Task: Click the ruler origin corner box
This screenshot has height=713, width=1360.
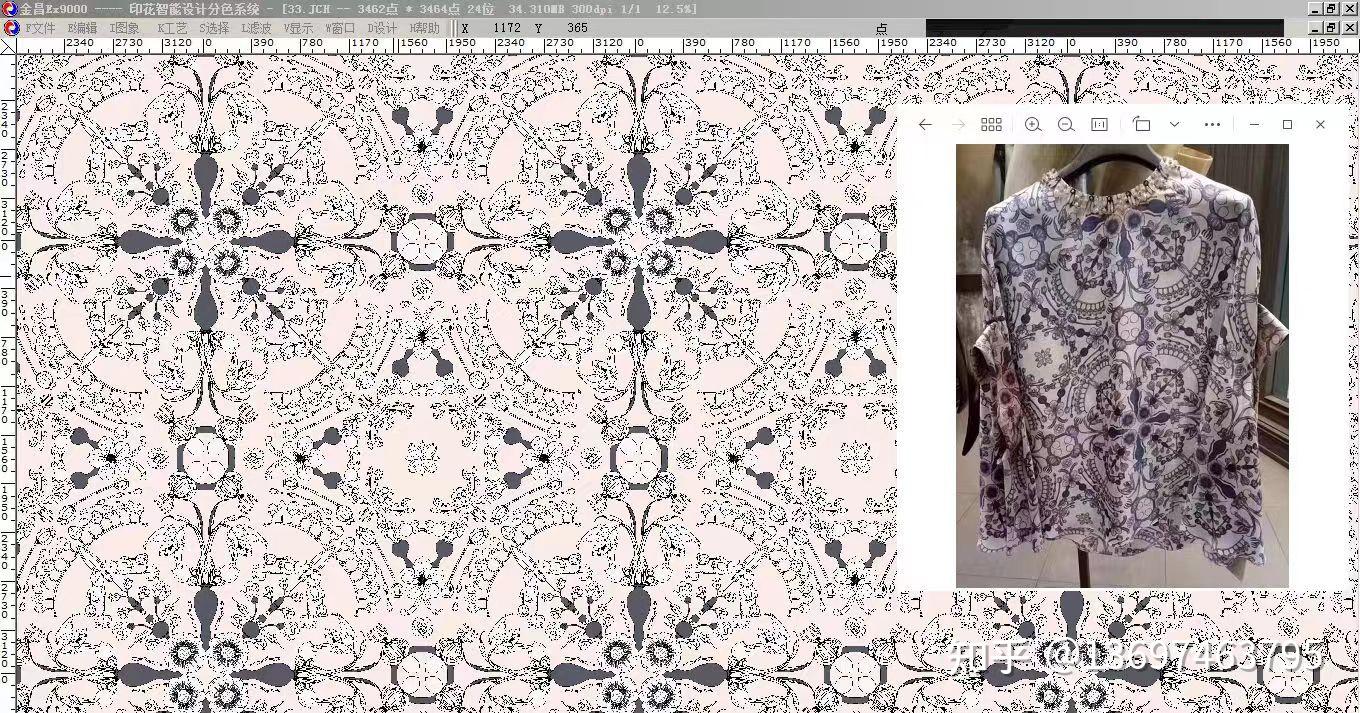Action: [7, 46]
